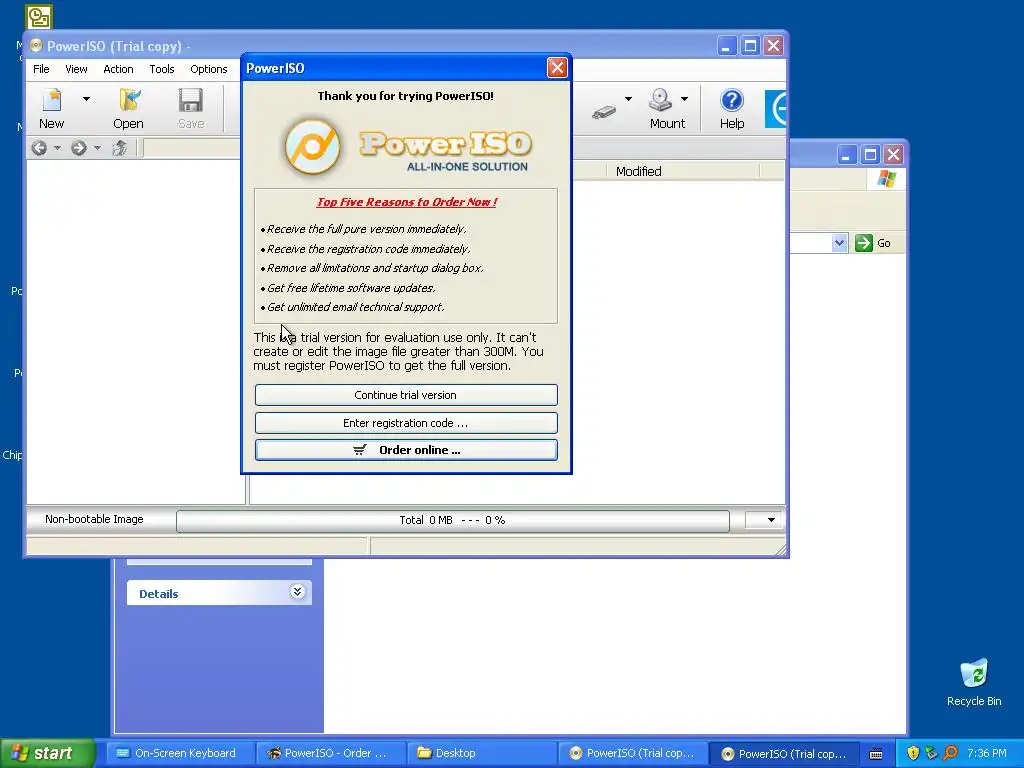Open the File menu

point(41,69)
